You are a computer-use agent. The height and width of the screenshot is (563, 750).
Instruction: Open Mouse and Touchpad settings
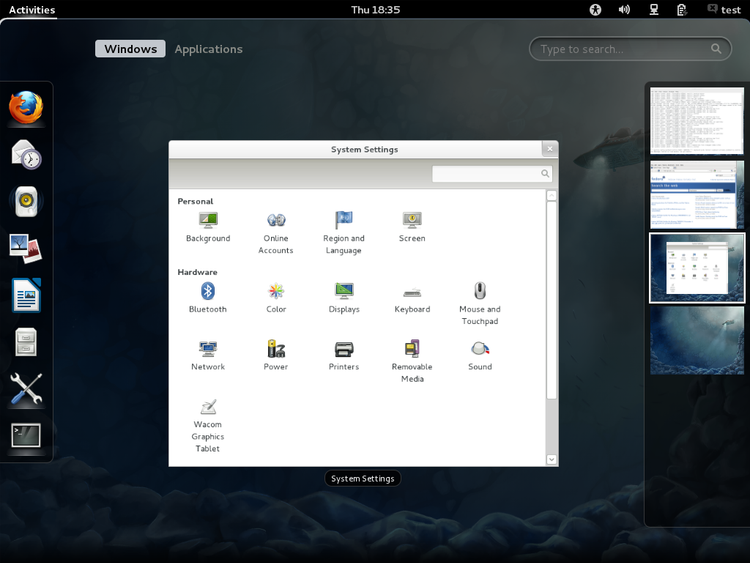click(480, 292)
